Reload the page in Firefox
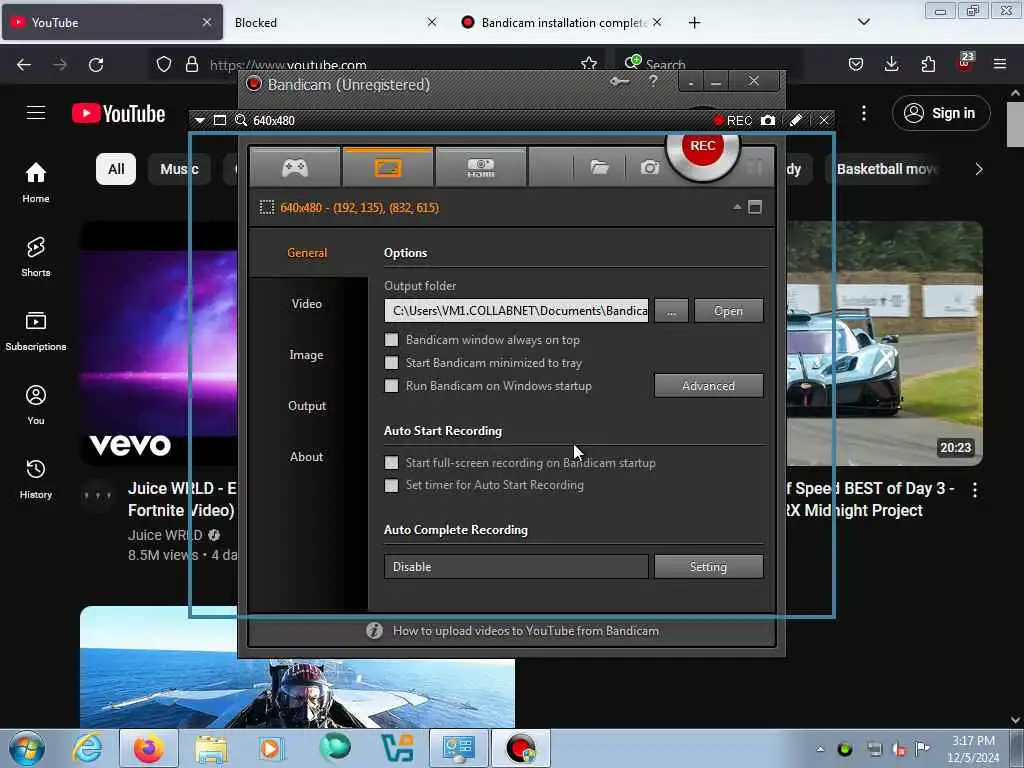 [96, 64]
